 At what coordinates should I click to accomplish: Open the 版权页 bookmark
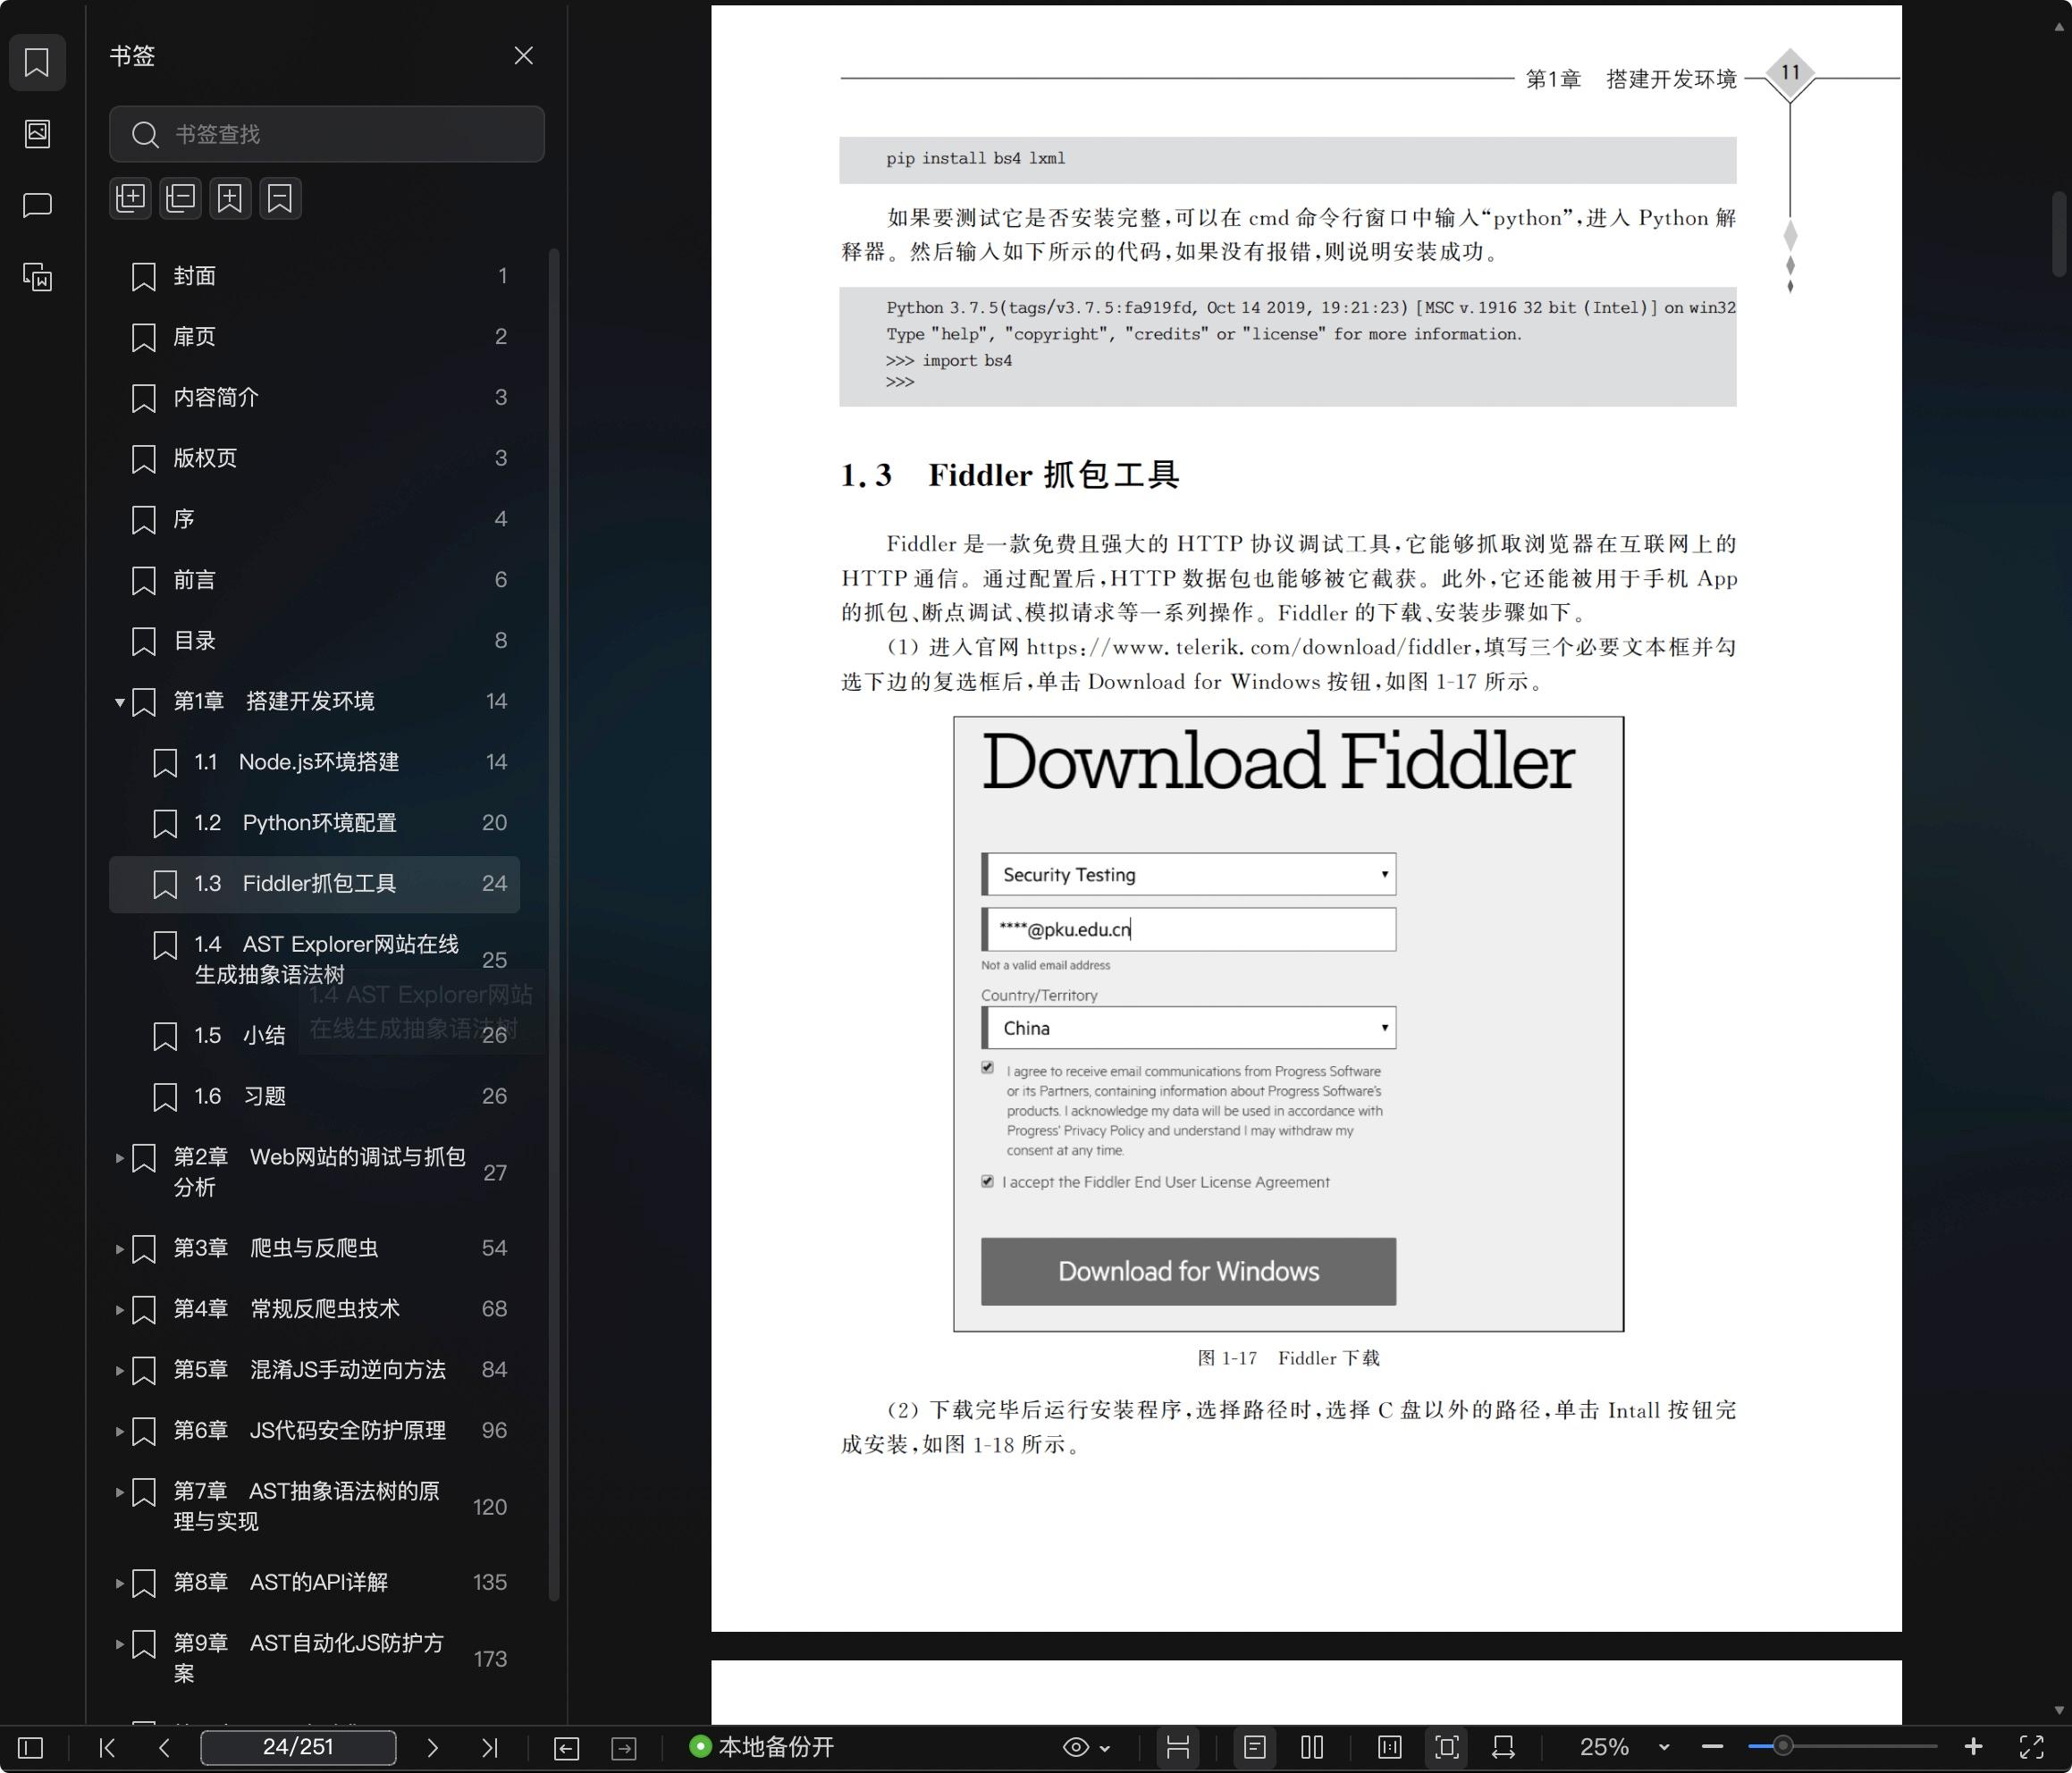[314, 458]
